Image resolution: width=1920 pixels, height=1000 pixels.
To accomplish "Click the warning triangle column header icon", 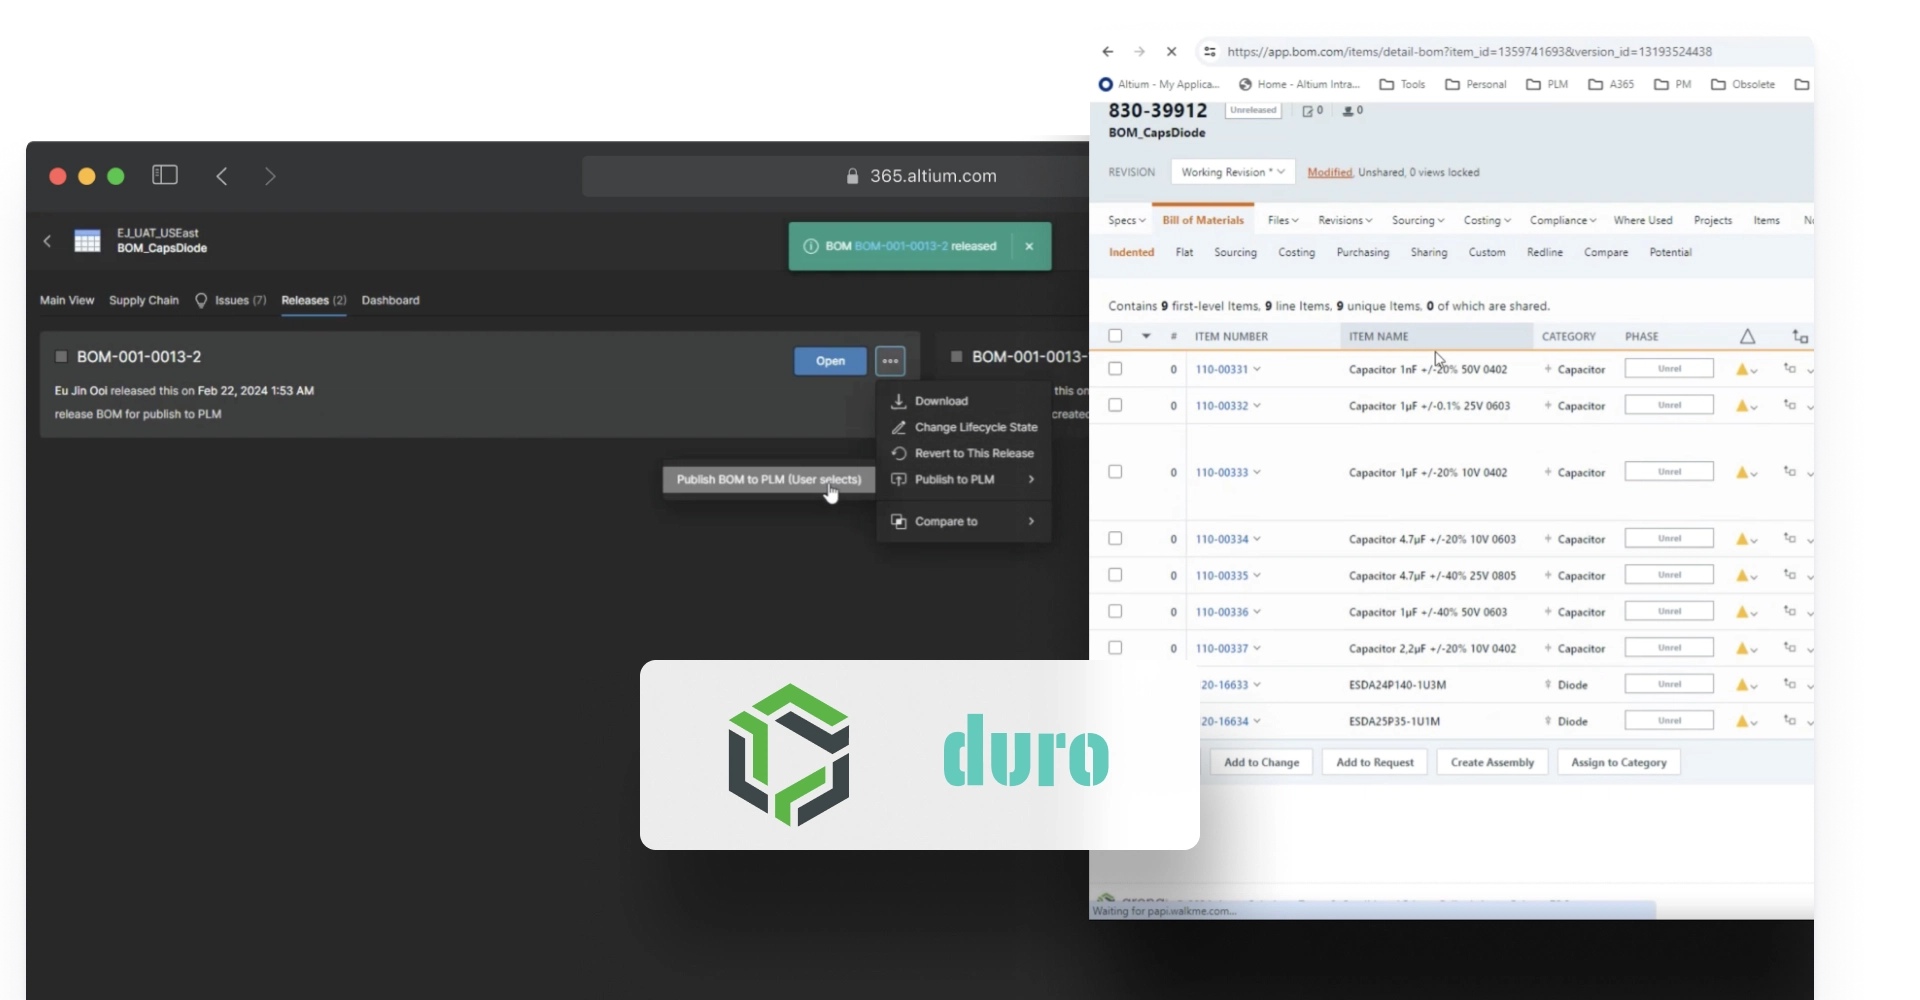I will coord(1747,337).
